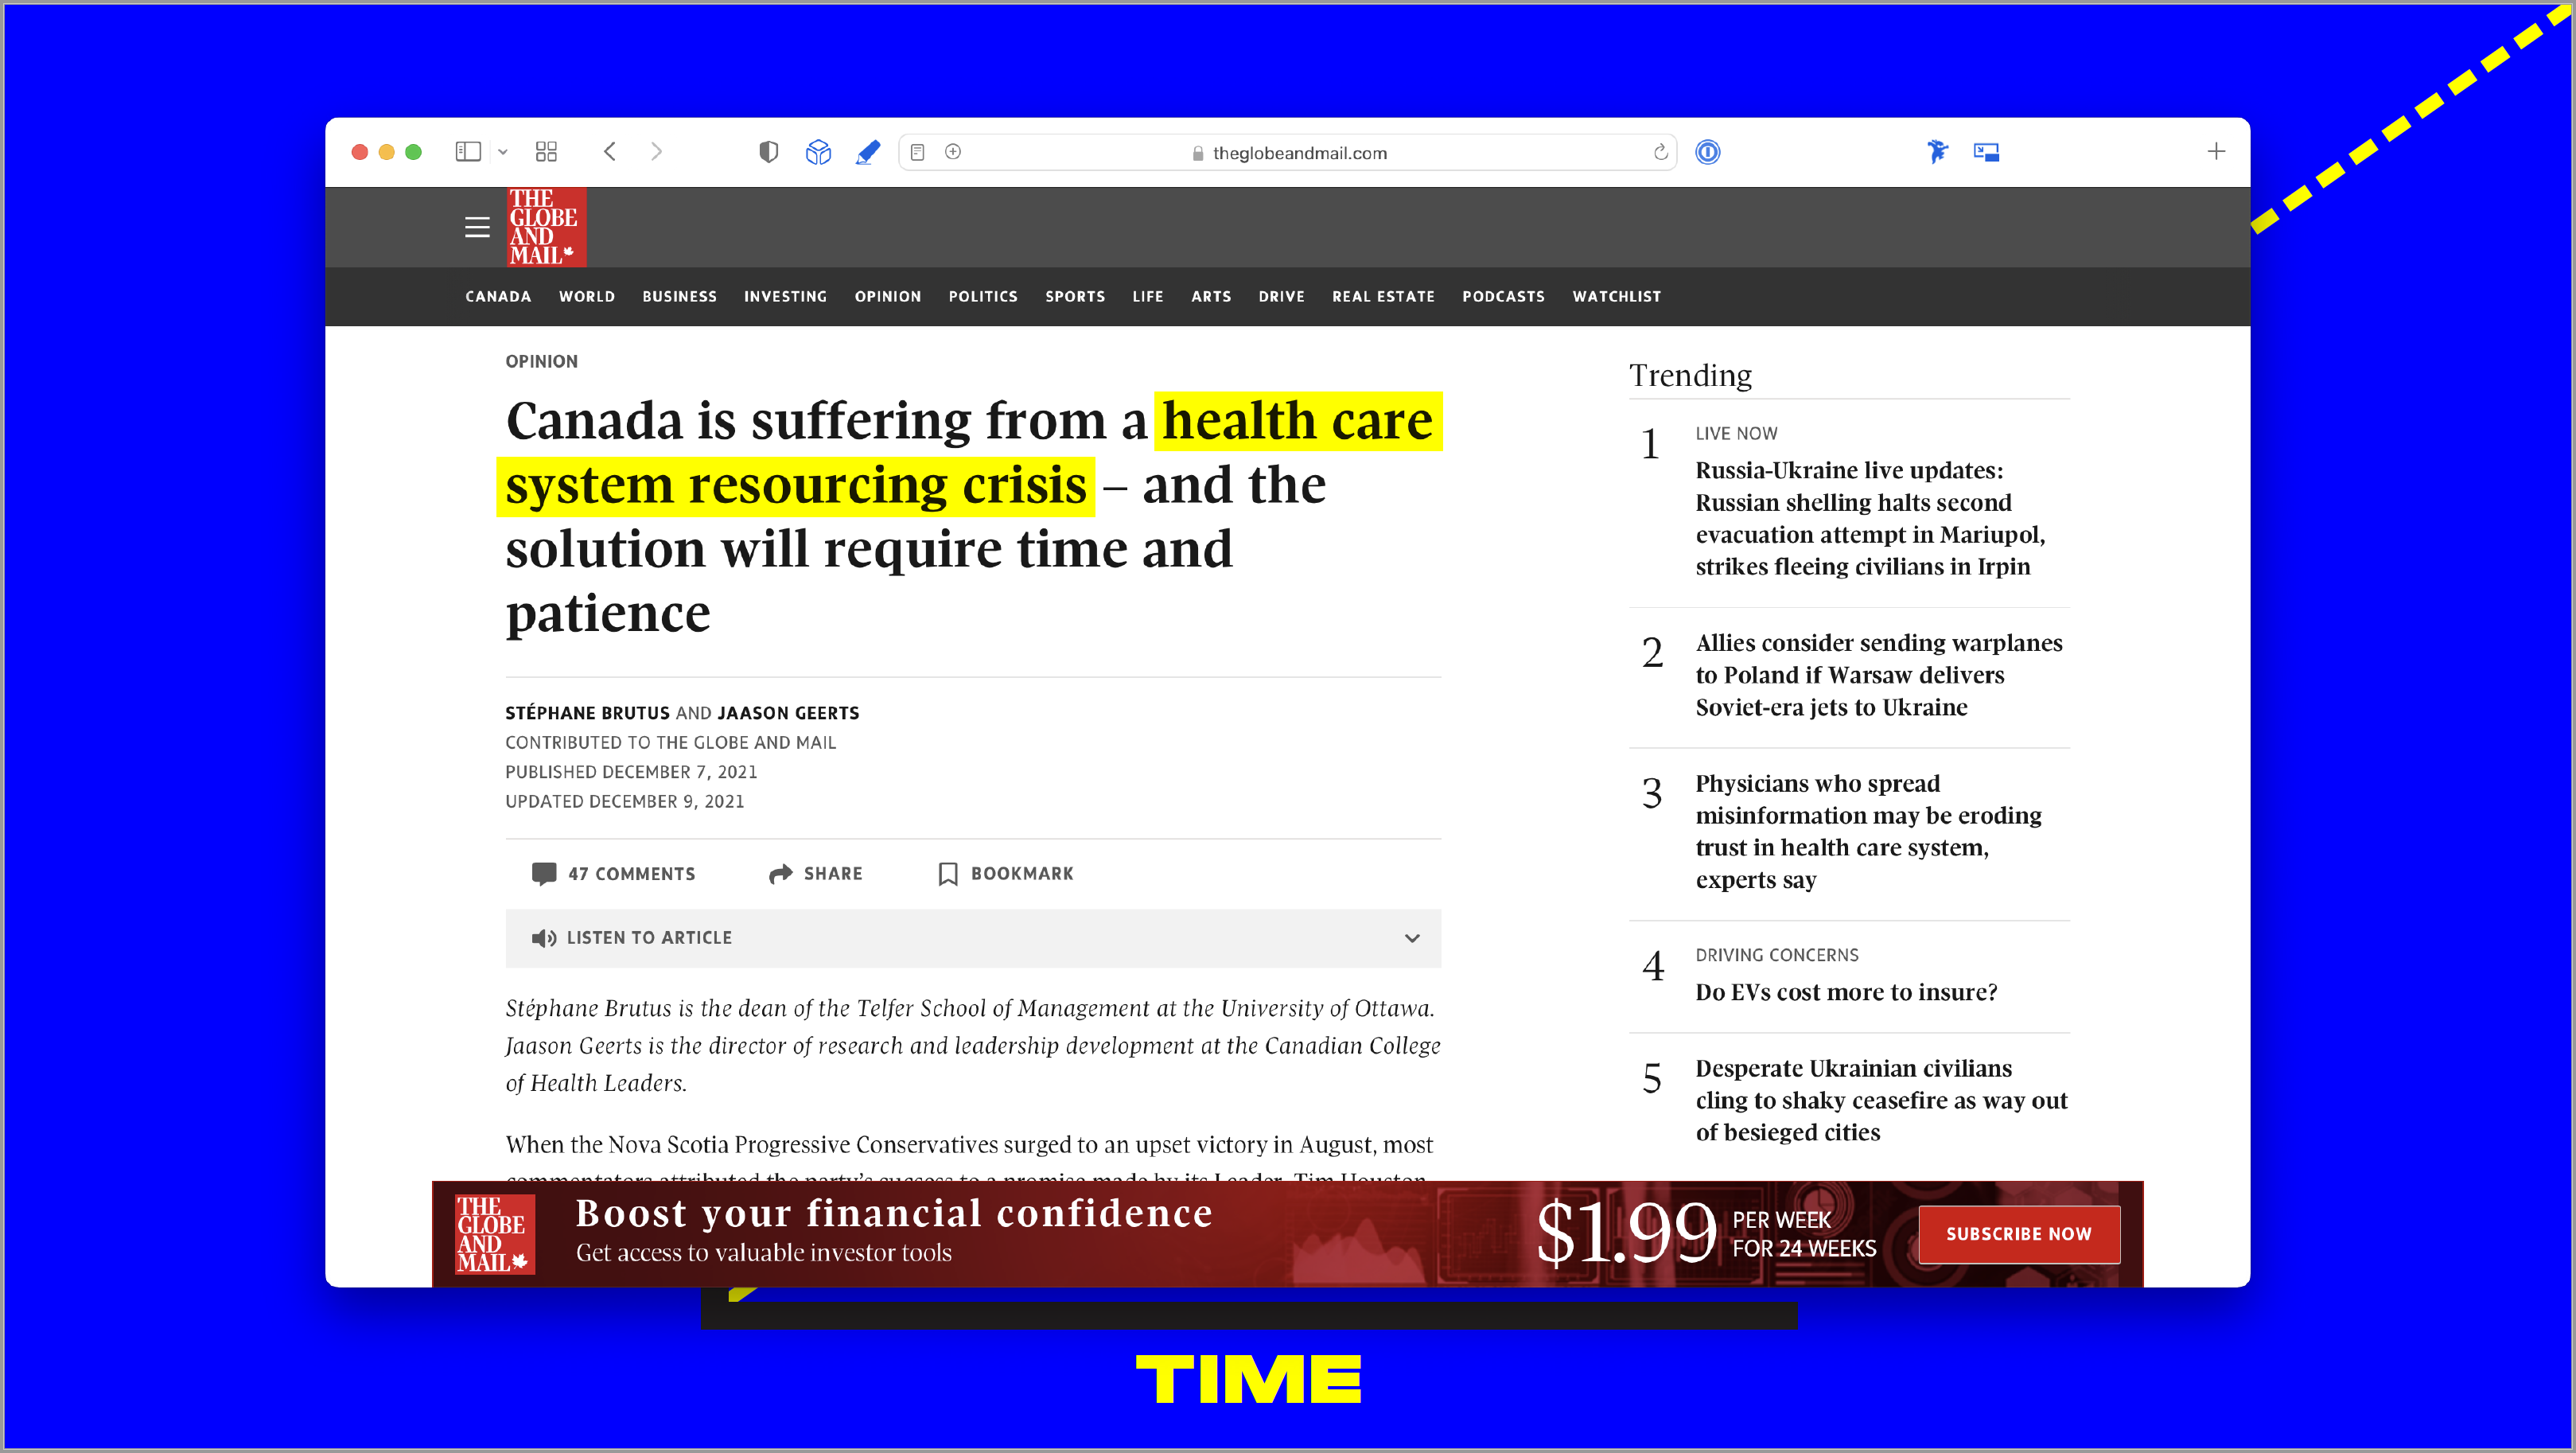This screenshot has height=1453, width=2576.
Task: Open the Life section
Action: (x=1148, y=297)
